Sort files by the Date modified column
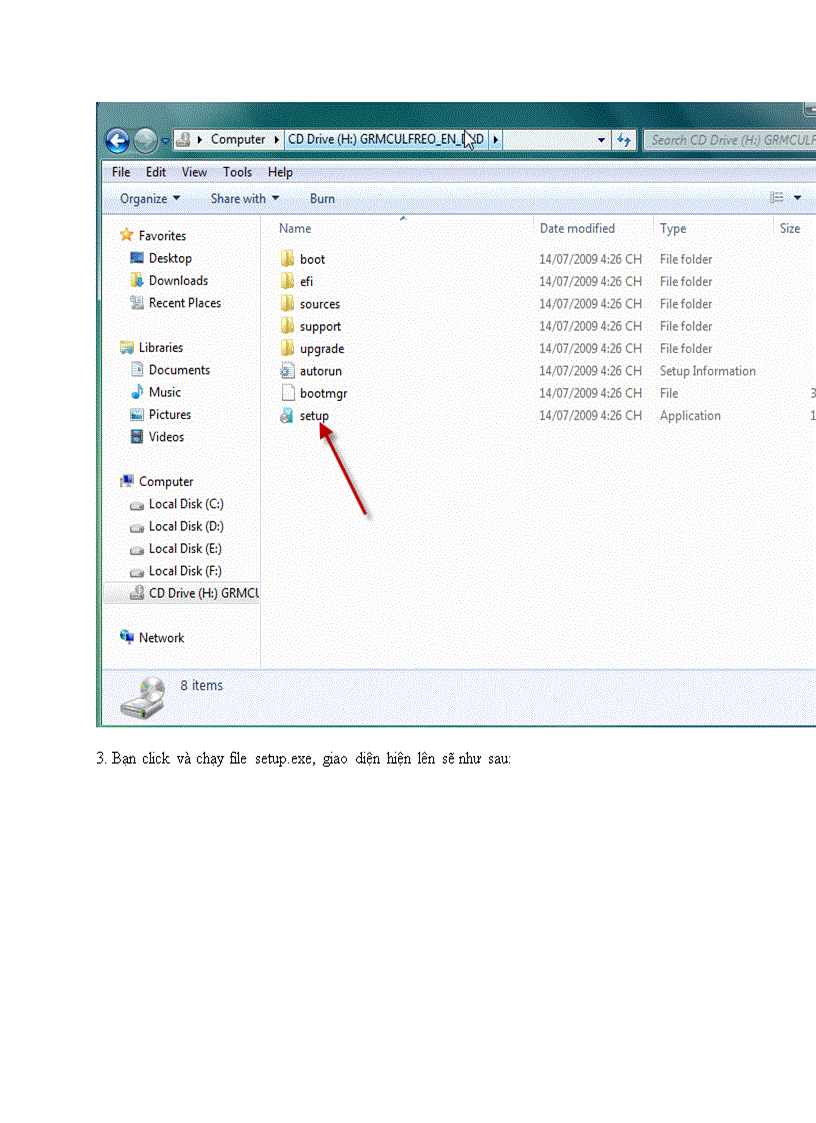The image size is (816, 1123). click(577, 228)
